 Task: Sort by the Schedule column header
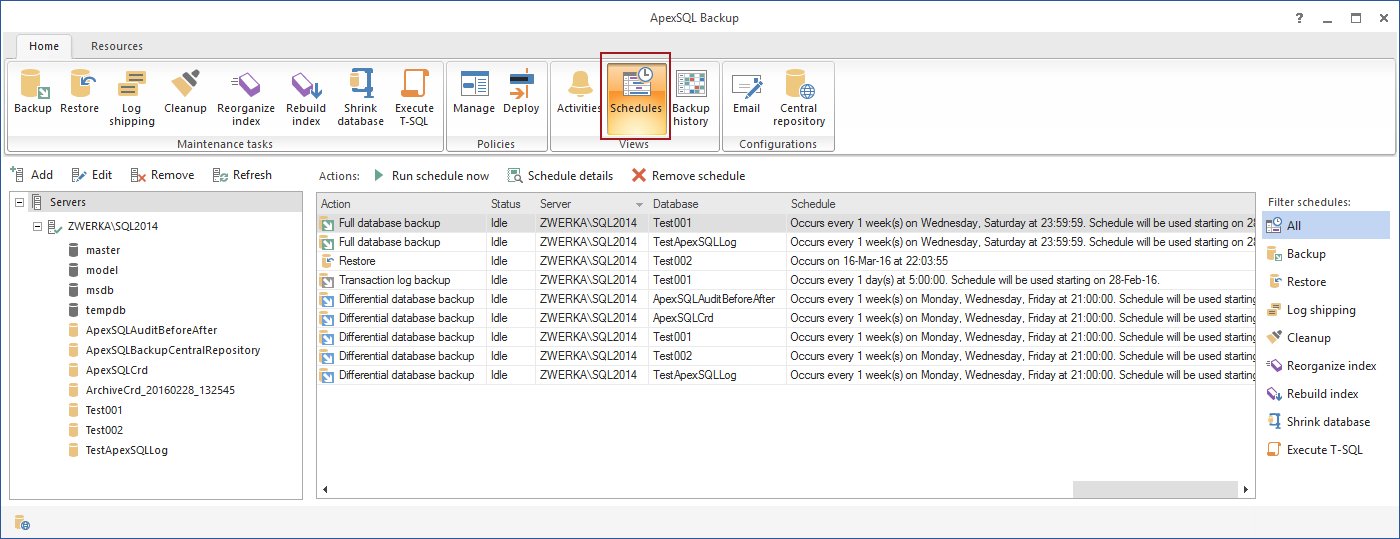coord(1020,204)
